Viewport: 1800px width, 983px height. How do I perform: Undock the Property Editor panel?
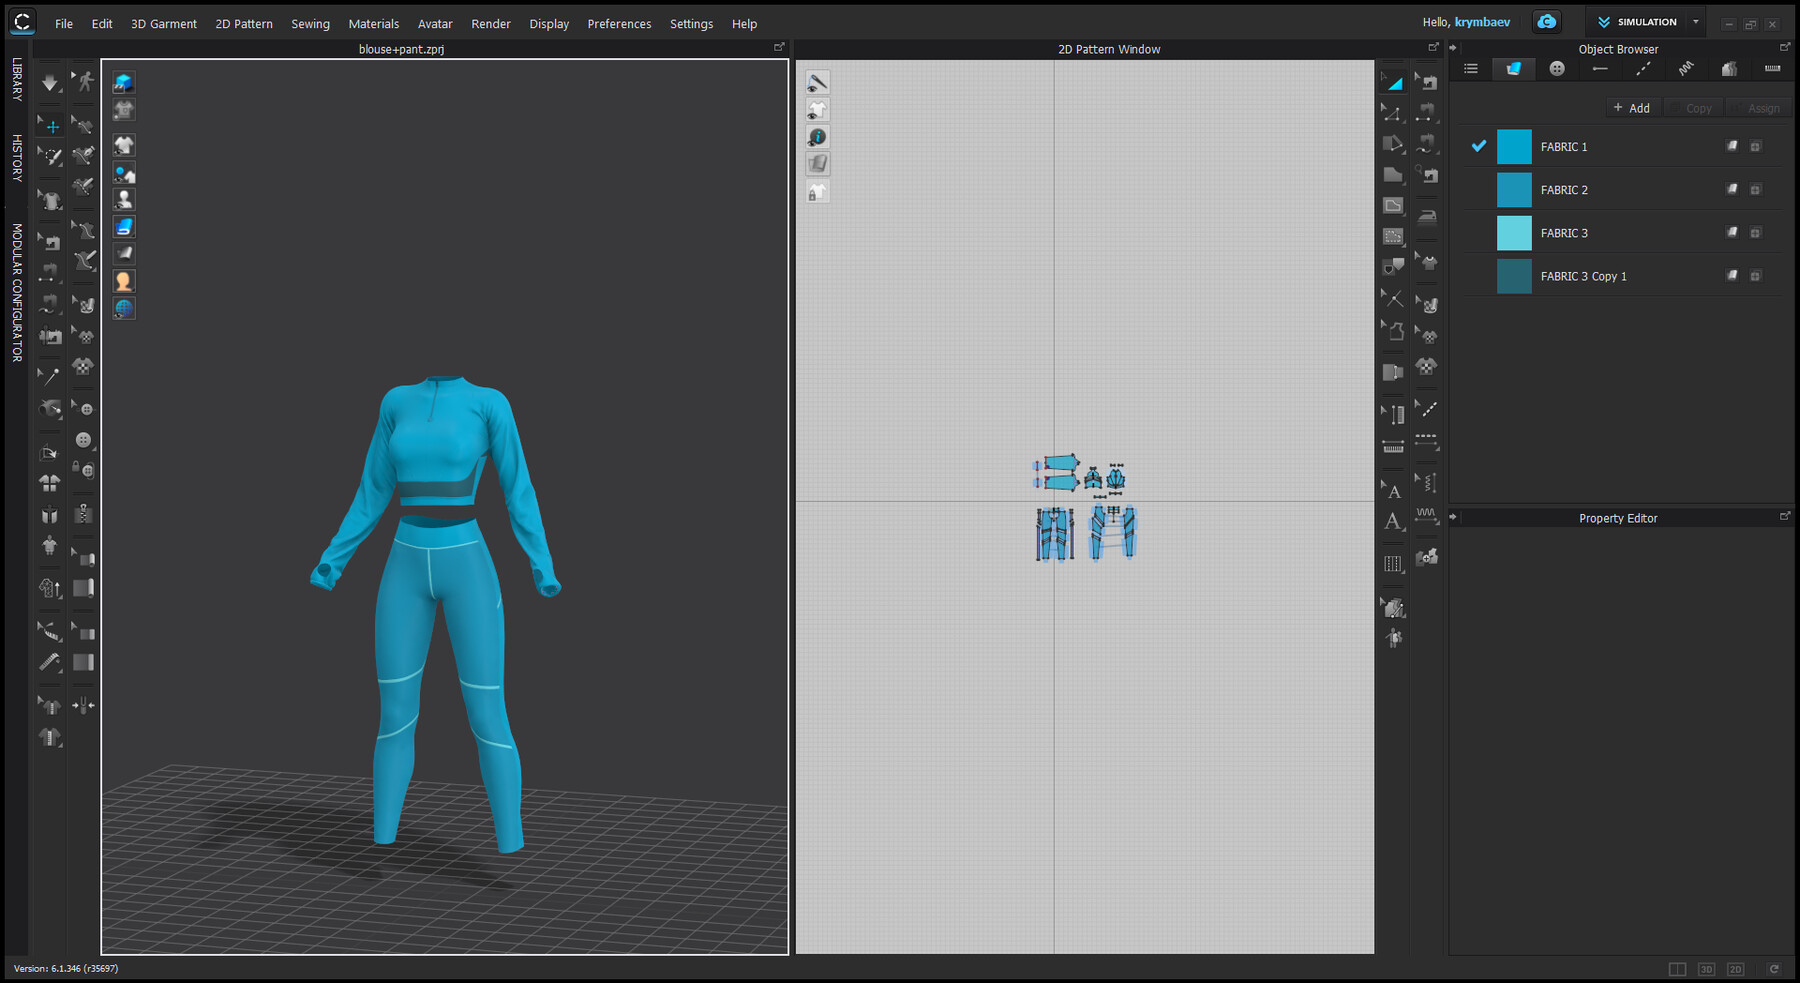click(x=1785, y=516)
